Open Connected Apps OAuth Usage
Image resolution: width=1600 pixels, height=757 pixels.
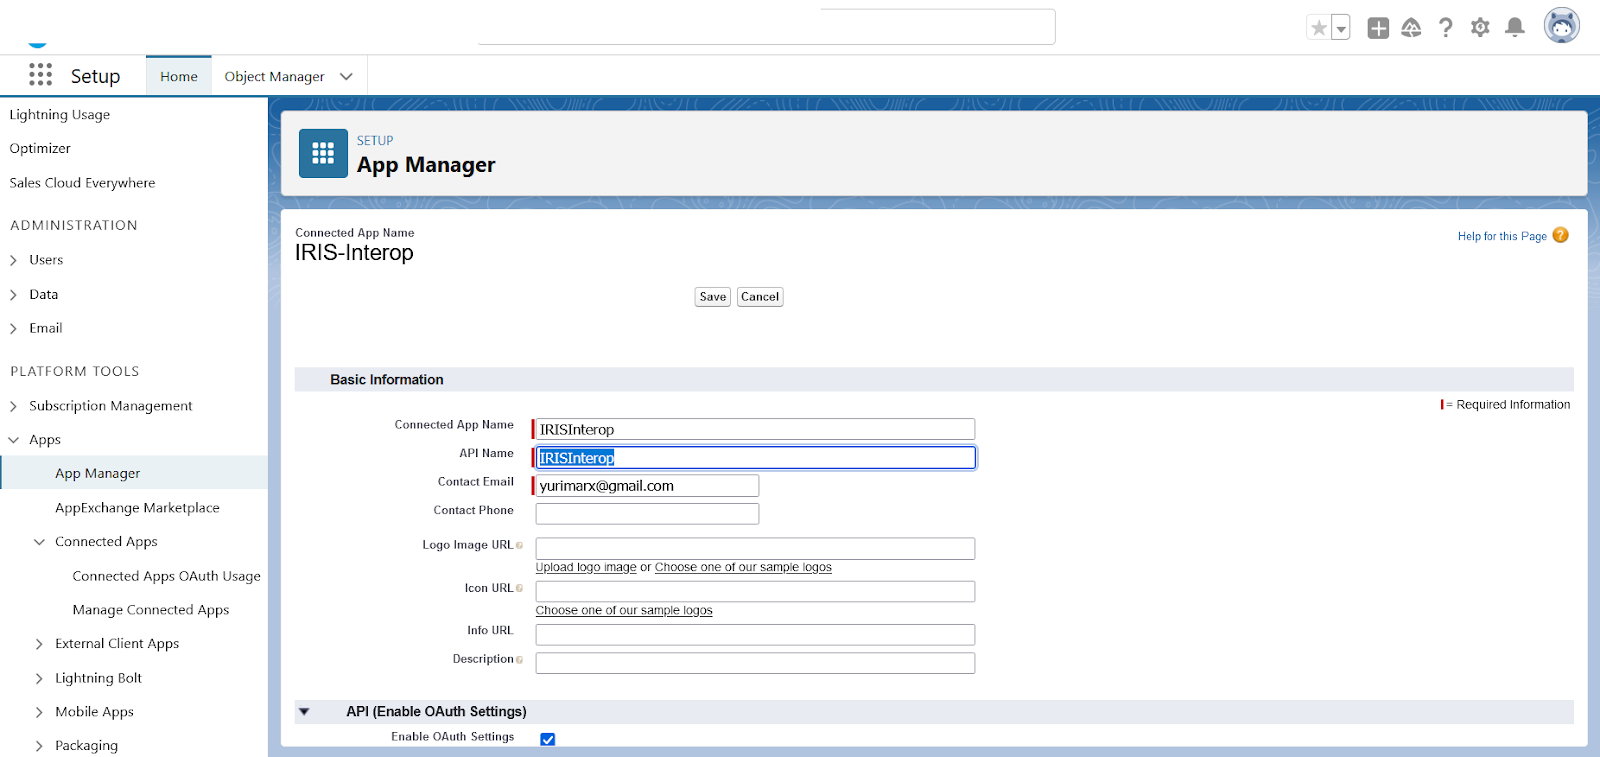pos(166,576)
